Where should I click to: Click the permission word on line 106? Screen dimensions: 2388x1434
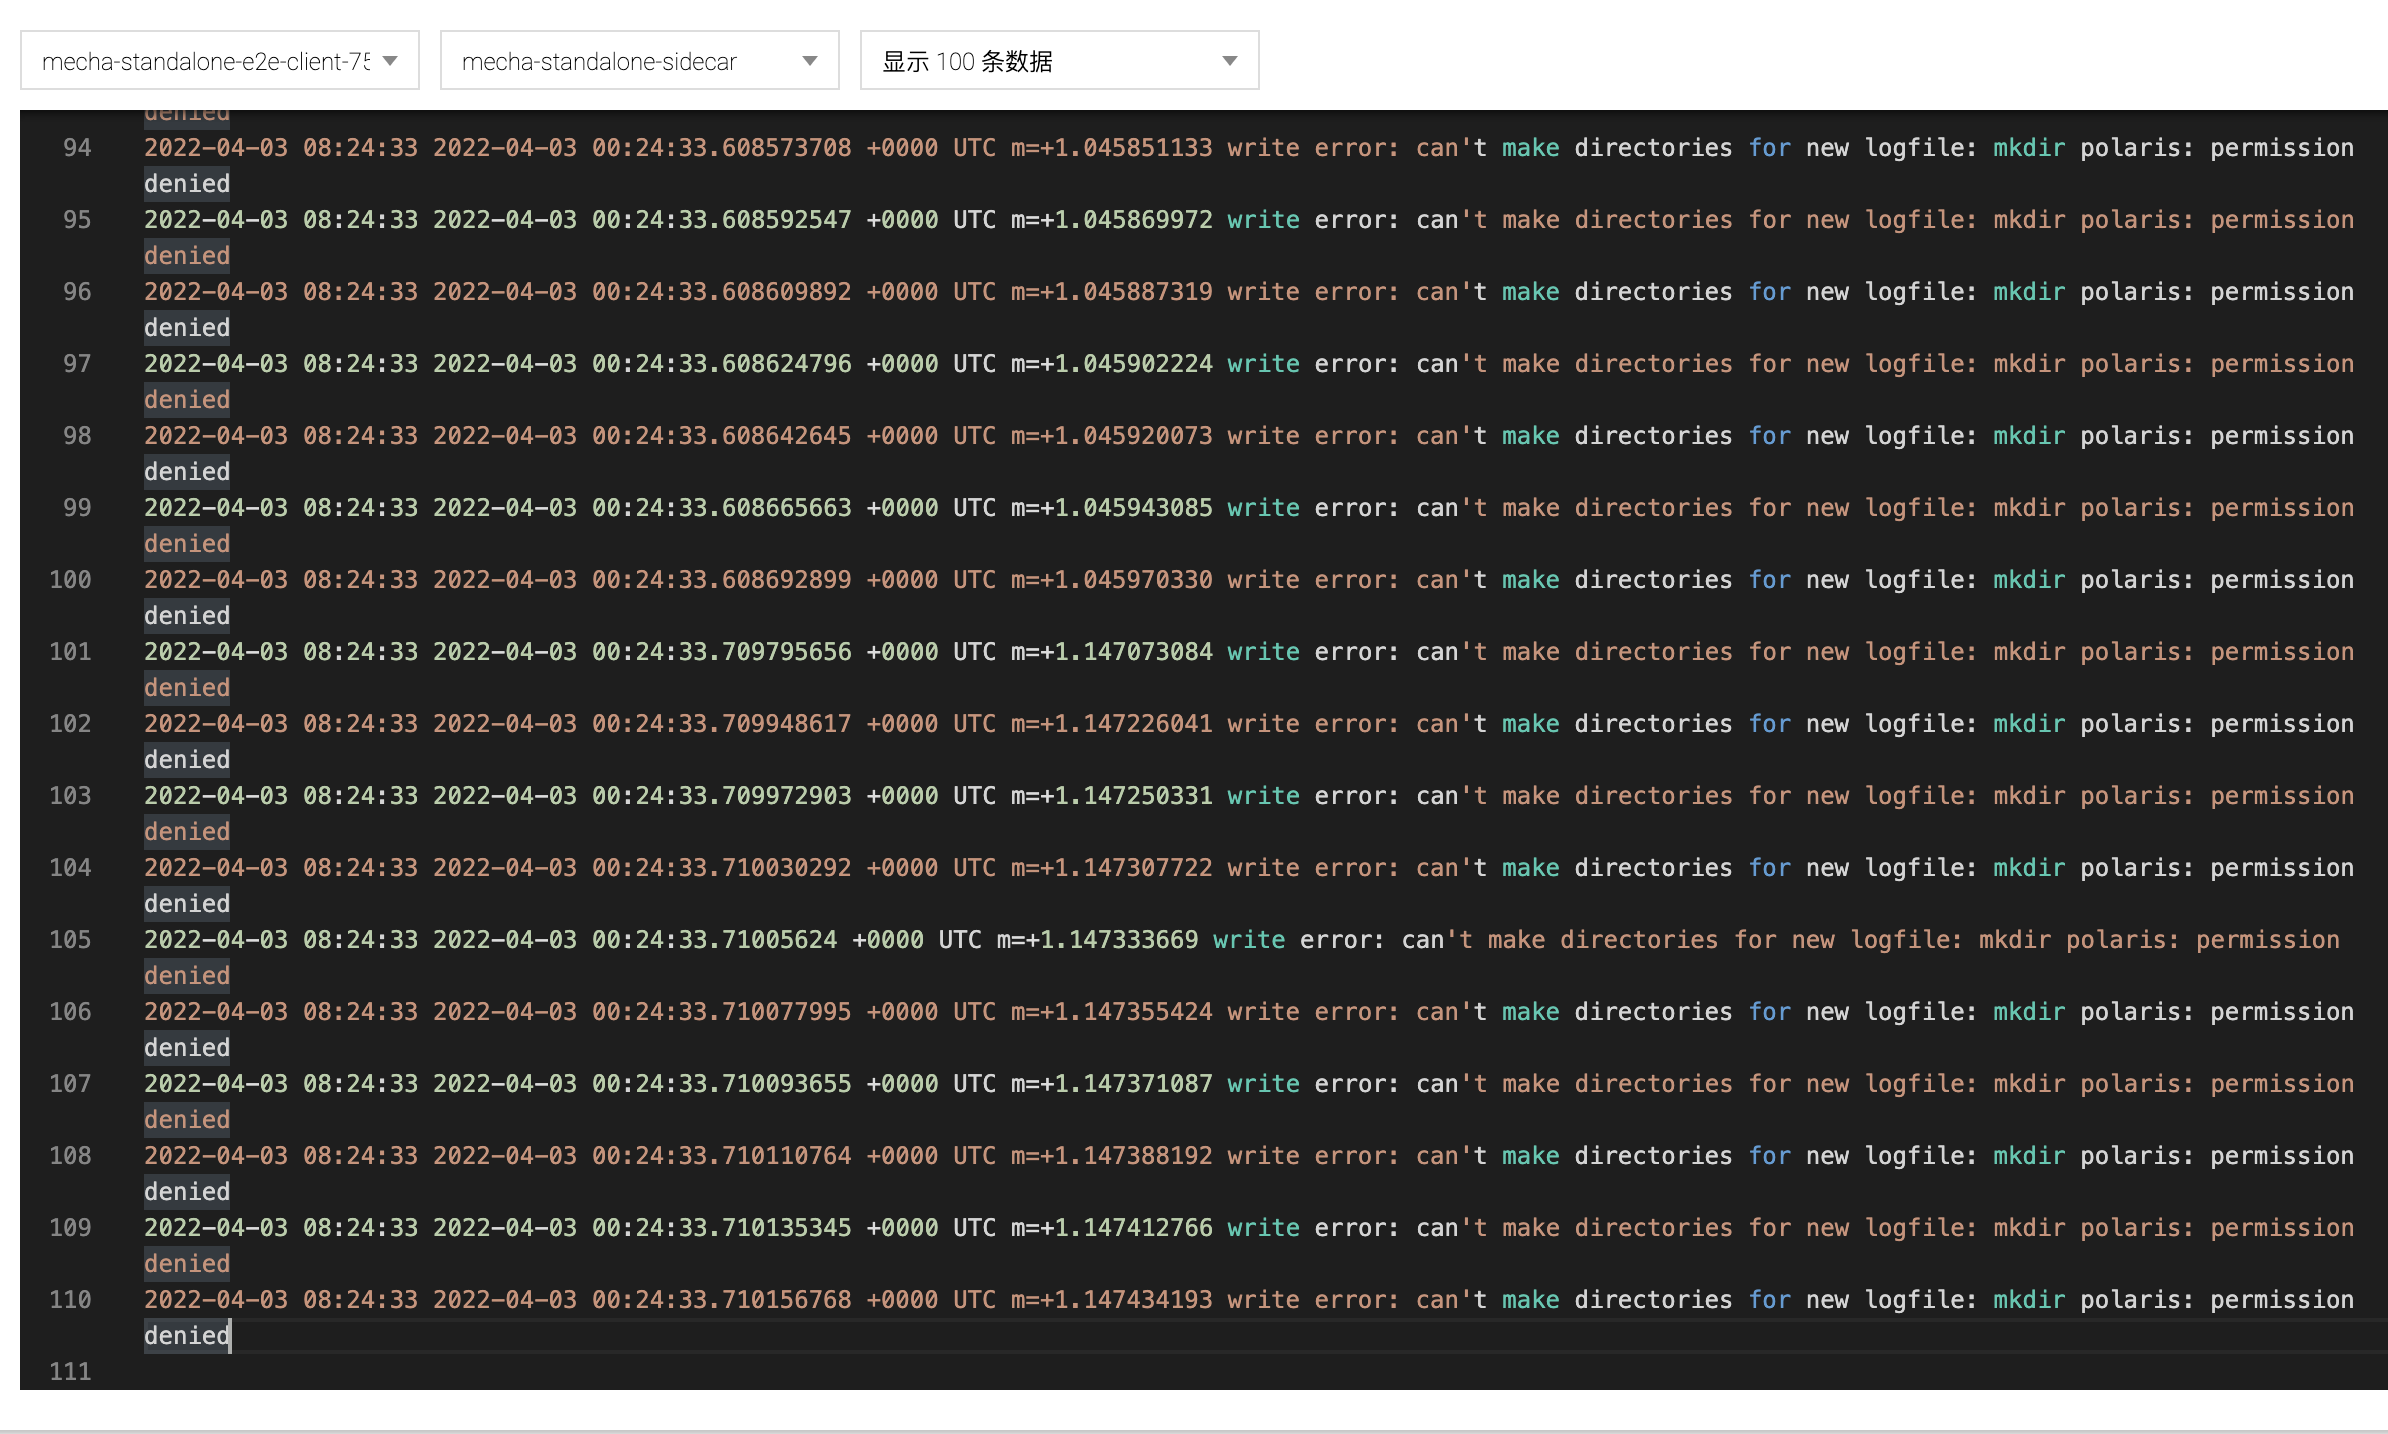pyautogui.click(x=2281, y=1011)
